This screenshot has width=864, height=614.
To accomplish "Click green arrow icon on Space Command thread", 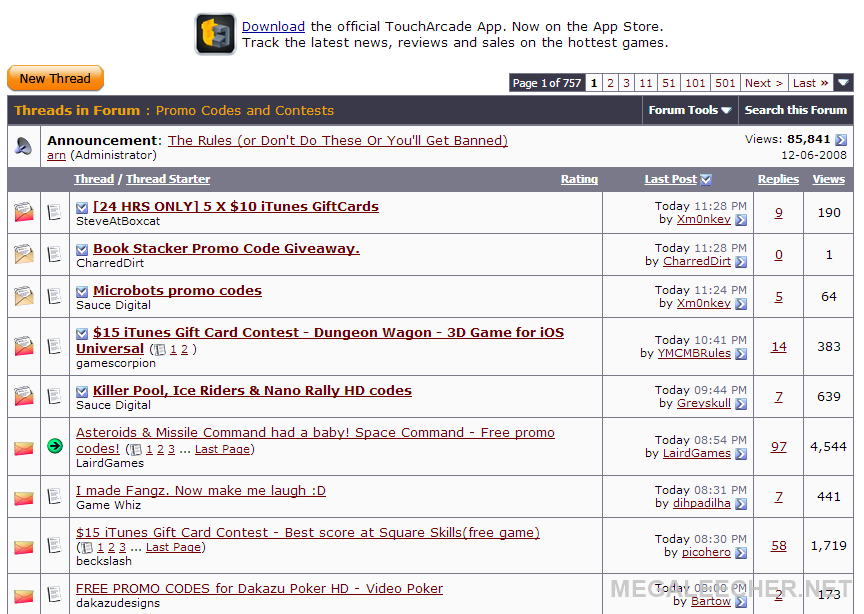I will click(x=55, y=446).
